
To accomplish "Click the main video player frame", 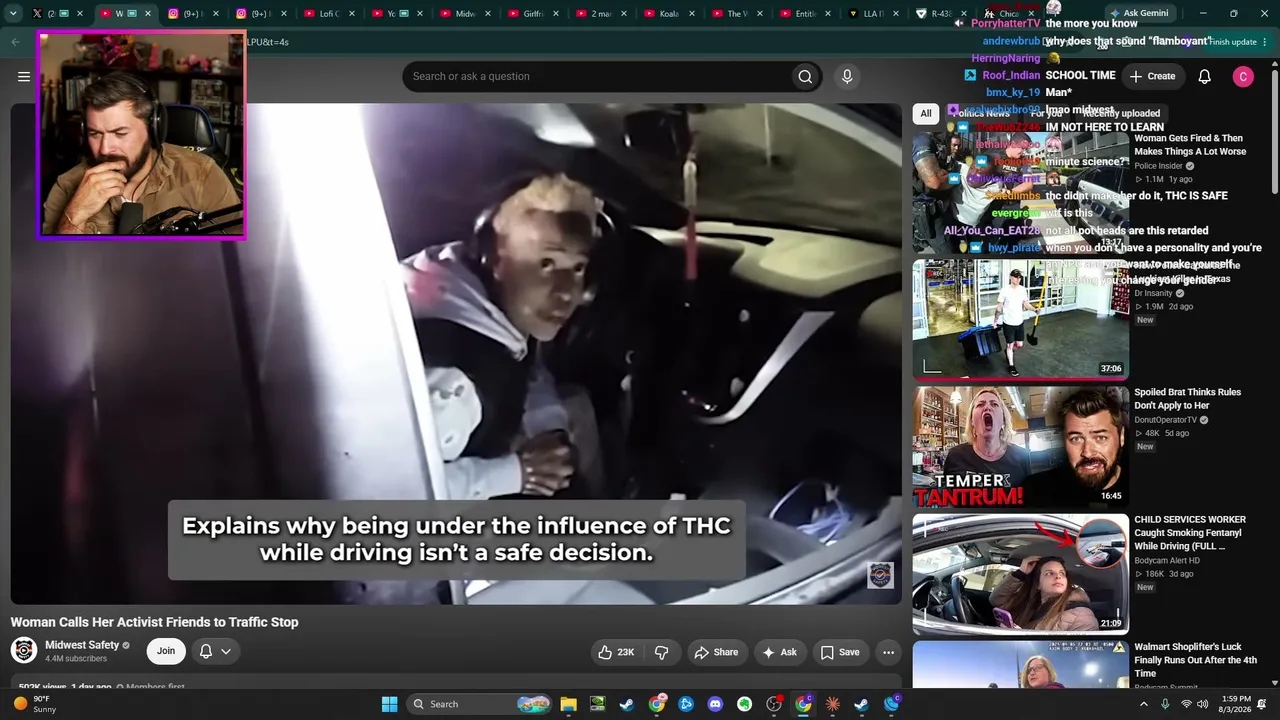I will (x=456, y=354).
